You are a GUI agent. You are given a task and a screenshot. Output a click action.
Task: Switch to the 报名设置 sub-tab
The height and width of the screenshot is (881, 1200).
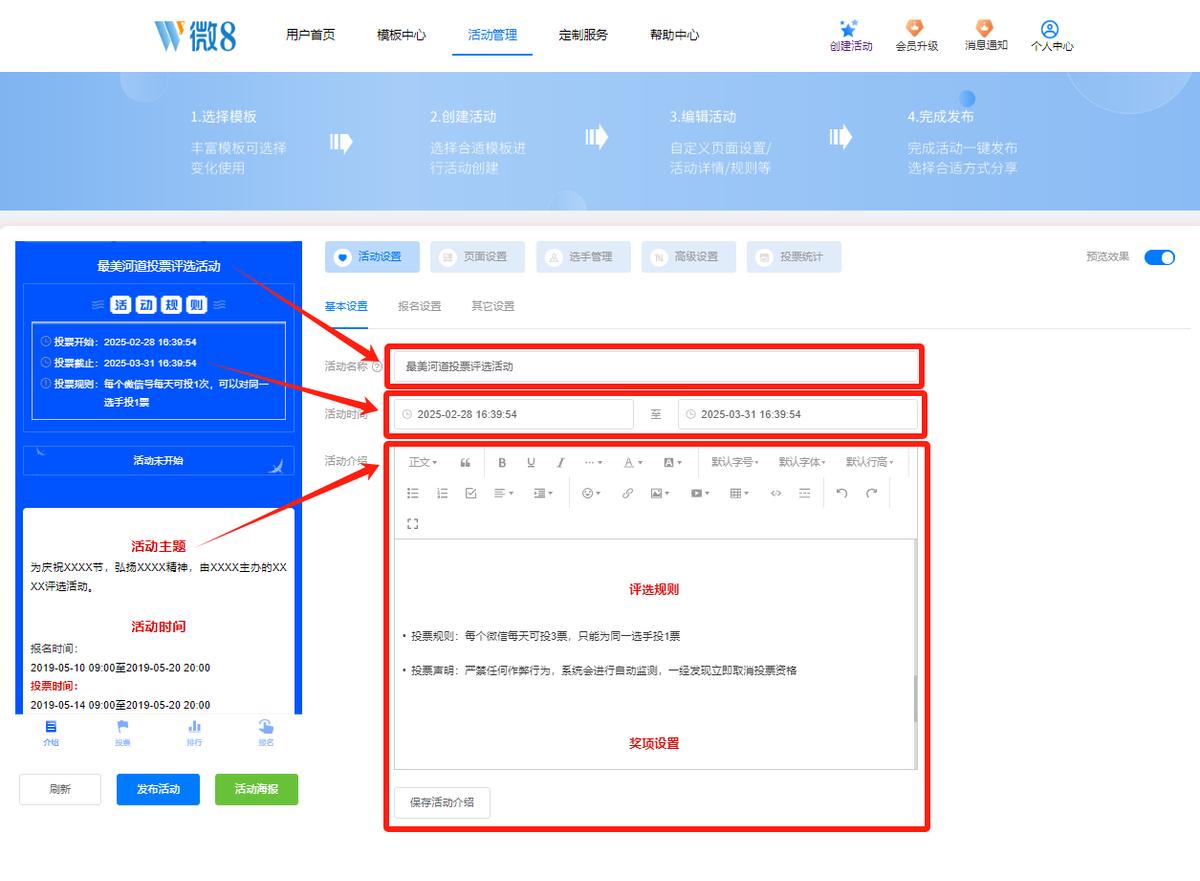(x=419, y=306)
